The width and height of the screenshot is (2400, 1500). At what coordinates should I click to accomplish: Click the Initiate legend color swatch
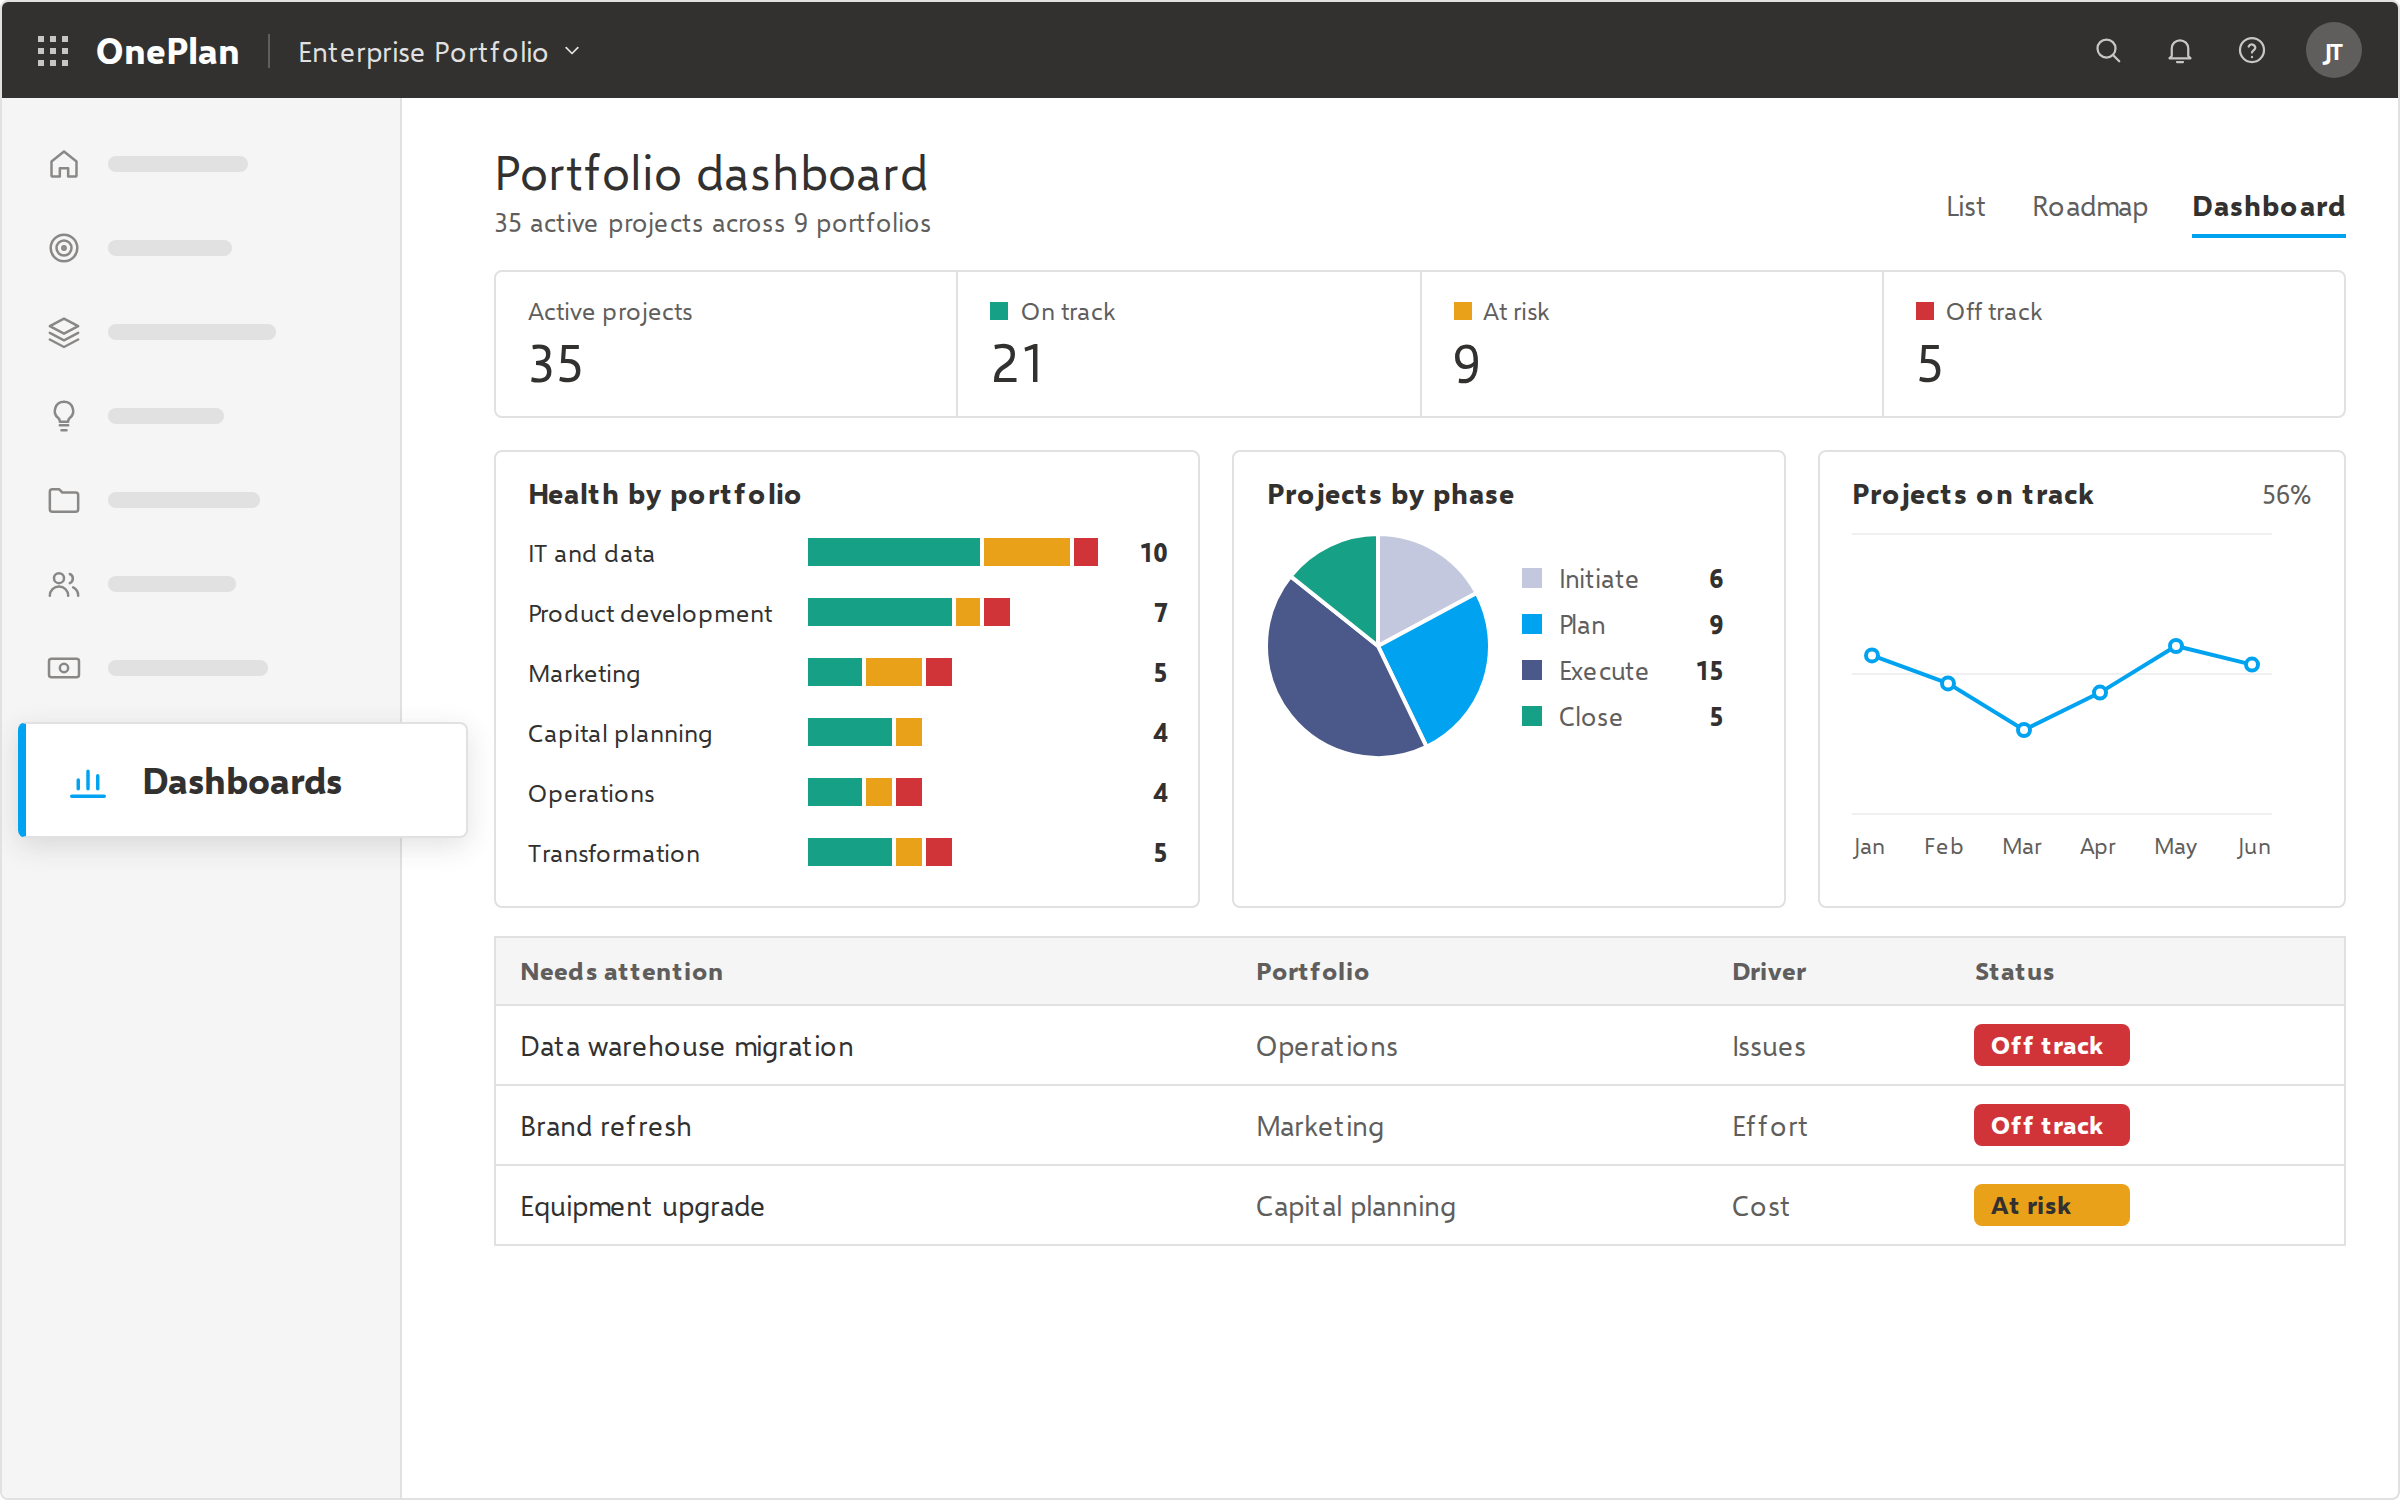coord(1532,578)
